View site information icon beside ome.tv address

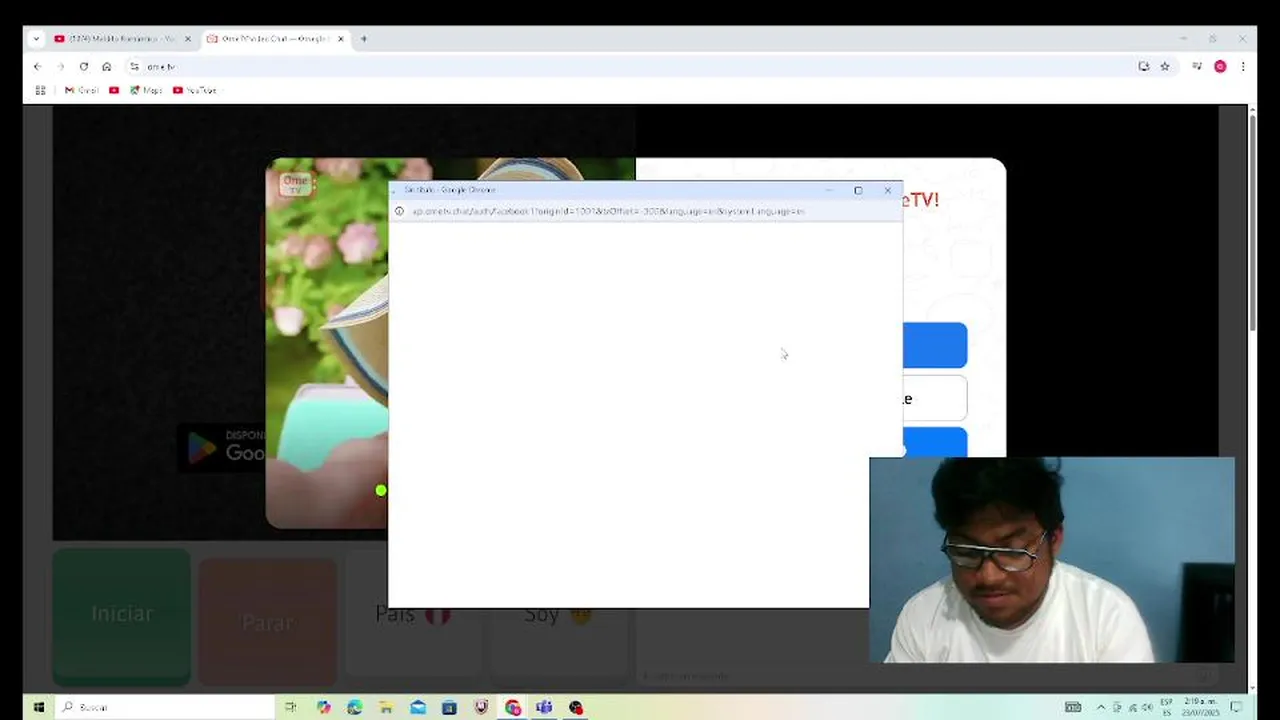(x=134, y=67)
